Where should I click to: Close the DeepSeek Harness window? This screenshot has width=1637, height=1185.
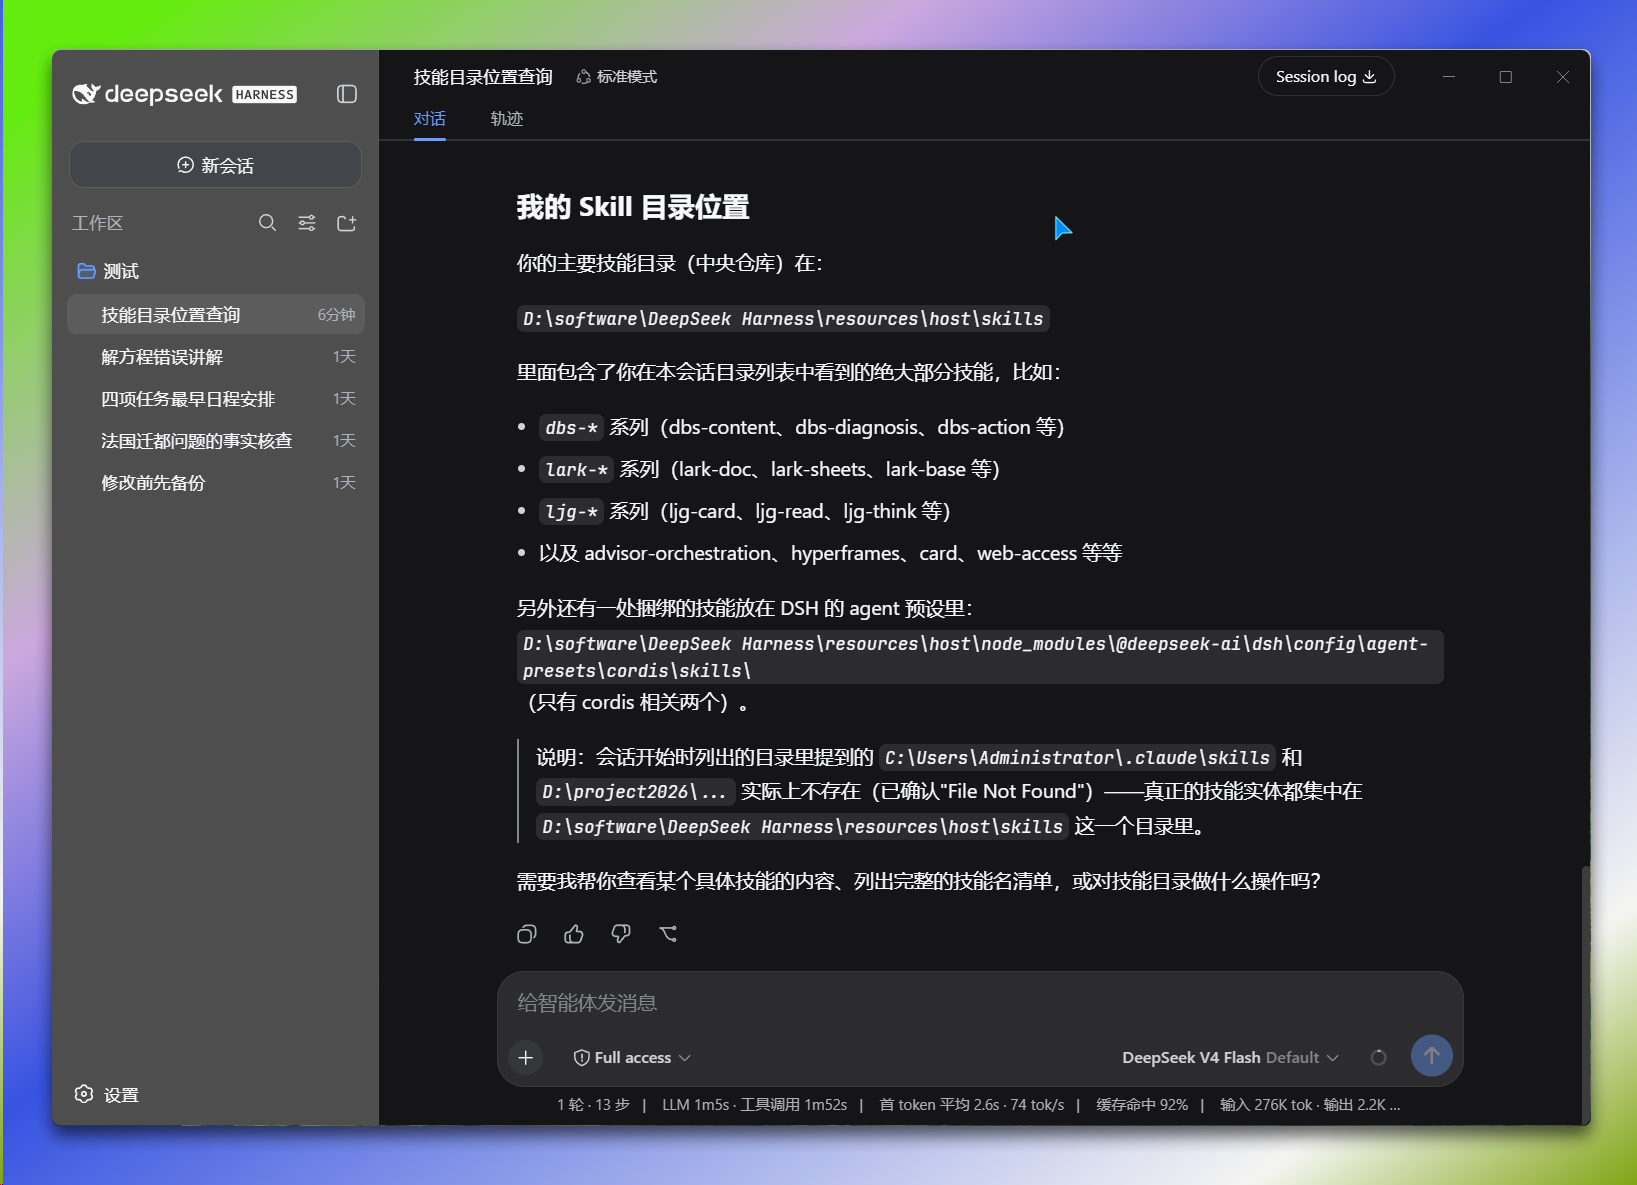coord(1562,77)
